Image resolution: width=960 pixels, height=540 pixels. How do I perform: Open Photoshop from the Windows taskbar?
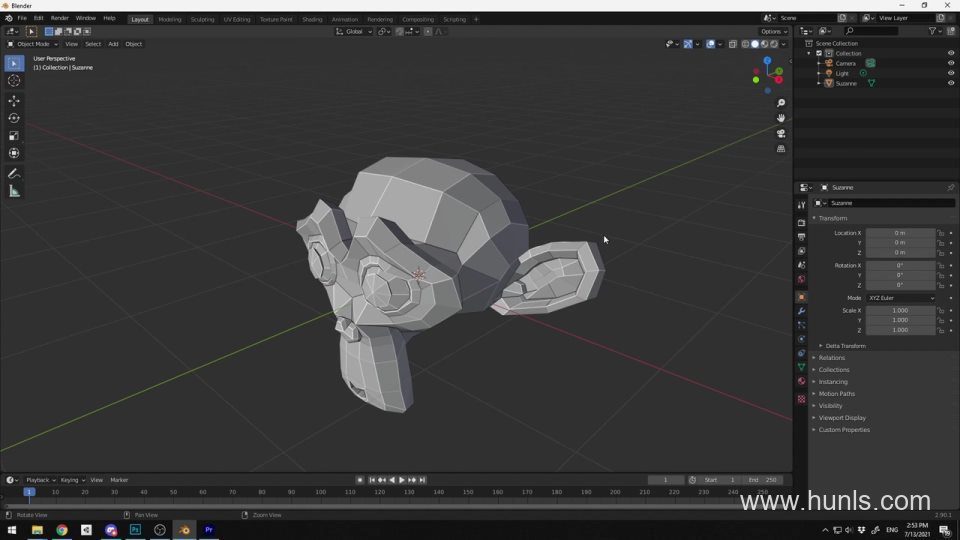135,530
